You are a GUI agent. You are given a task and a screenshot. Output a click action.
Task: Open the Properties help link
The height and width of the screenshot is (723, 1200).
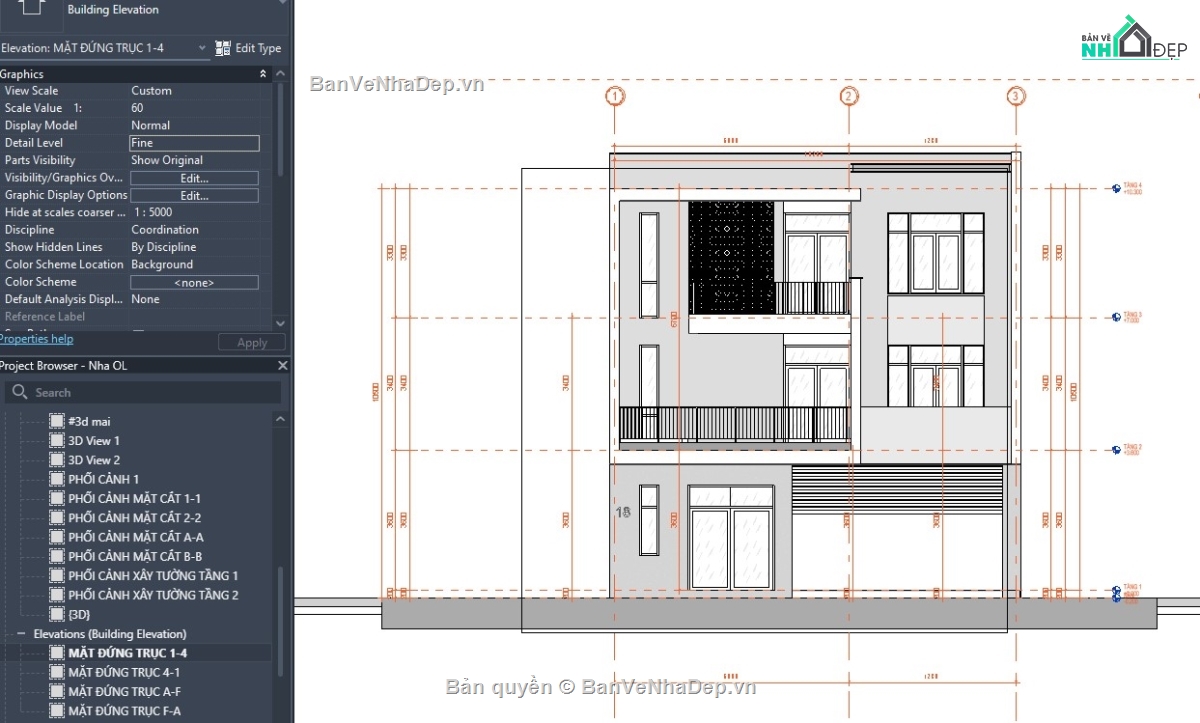pos(36,338)
